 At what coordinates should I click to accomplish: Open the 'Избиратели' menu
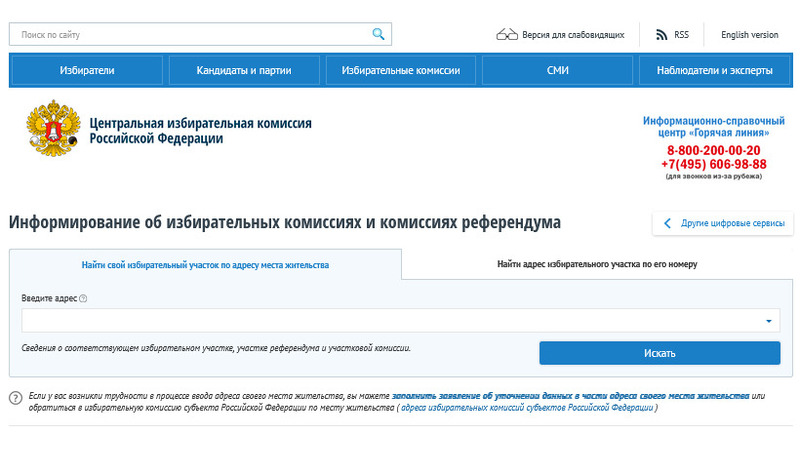coord(87,71)
